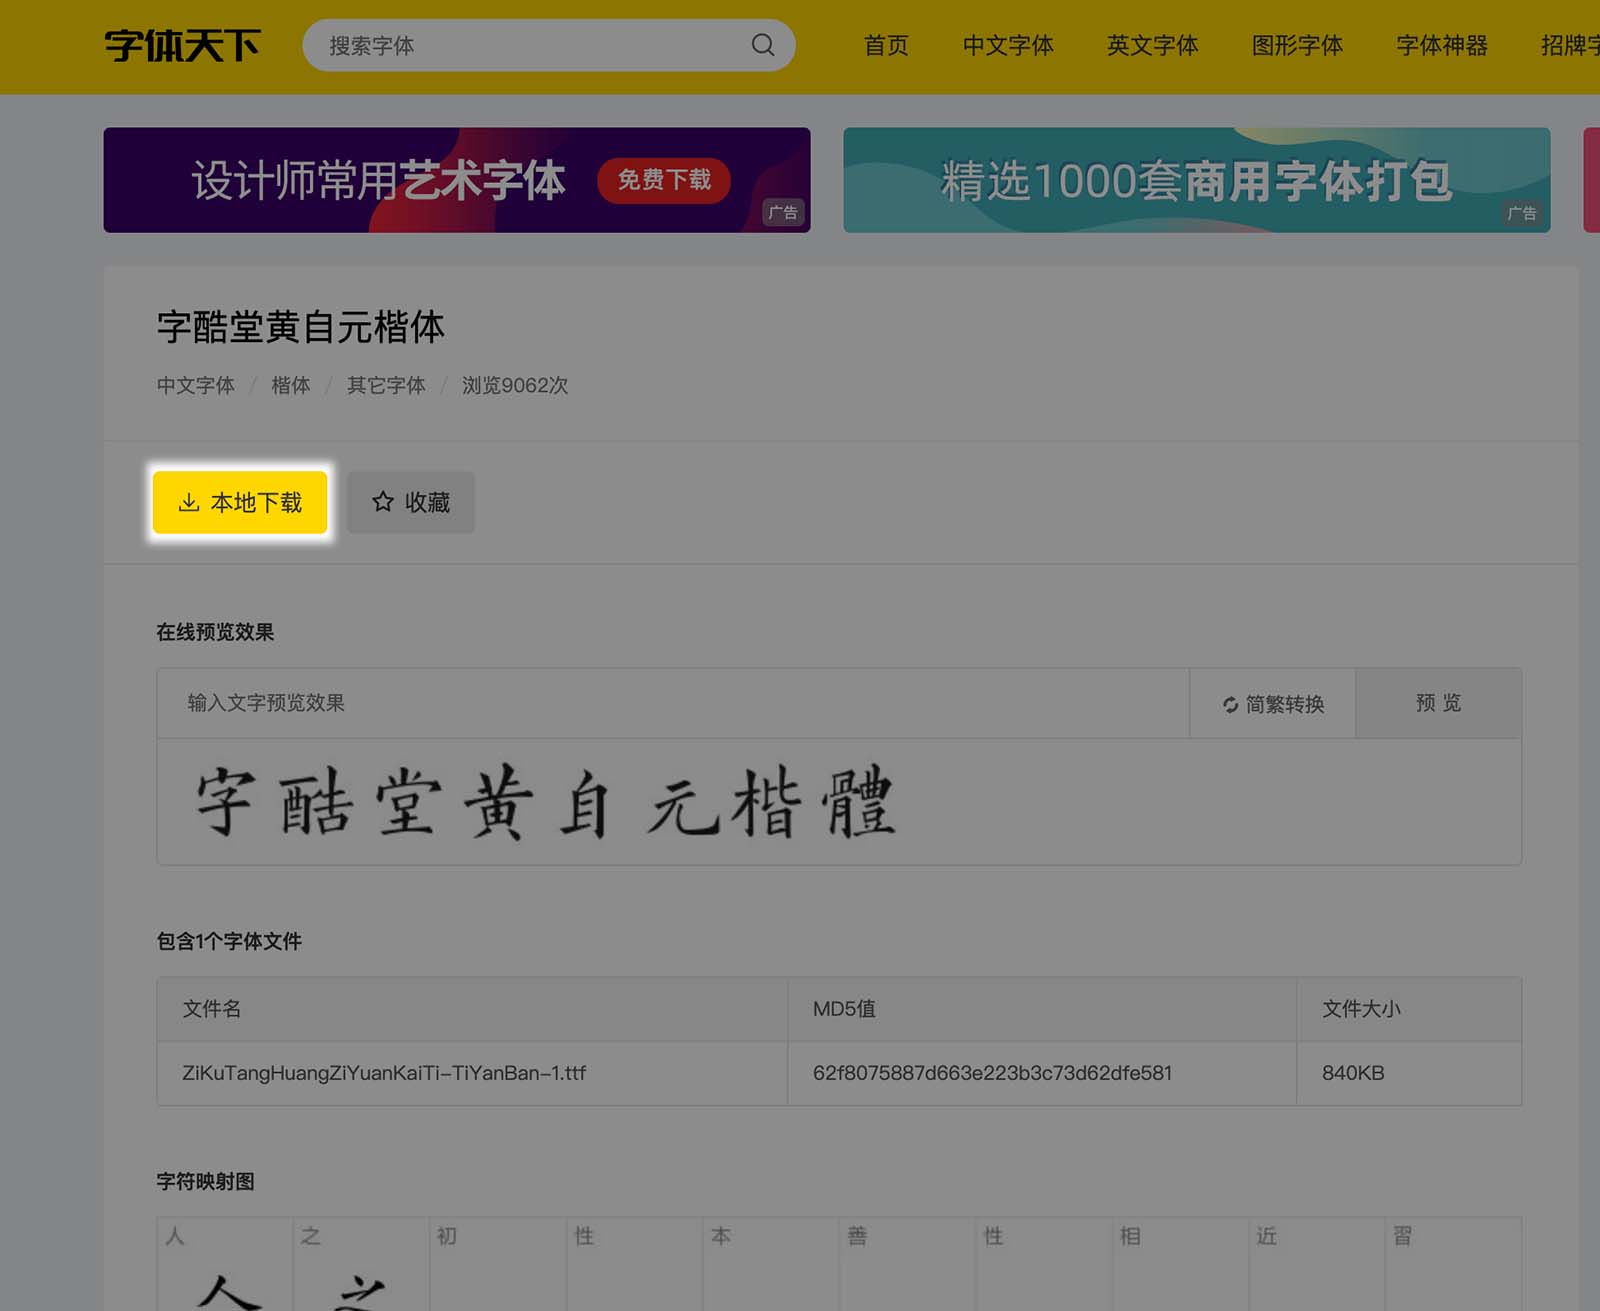The height and width of the screenshot is (1311, 1600).
Task: Open the 英文字体 category menu
Action: click(x=1152, y=45)
